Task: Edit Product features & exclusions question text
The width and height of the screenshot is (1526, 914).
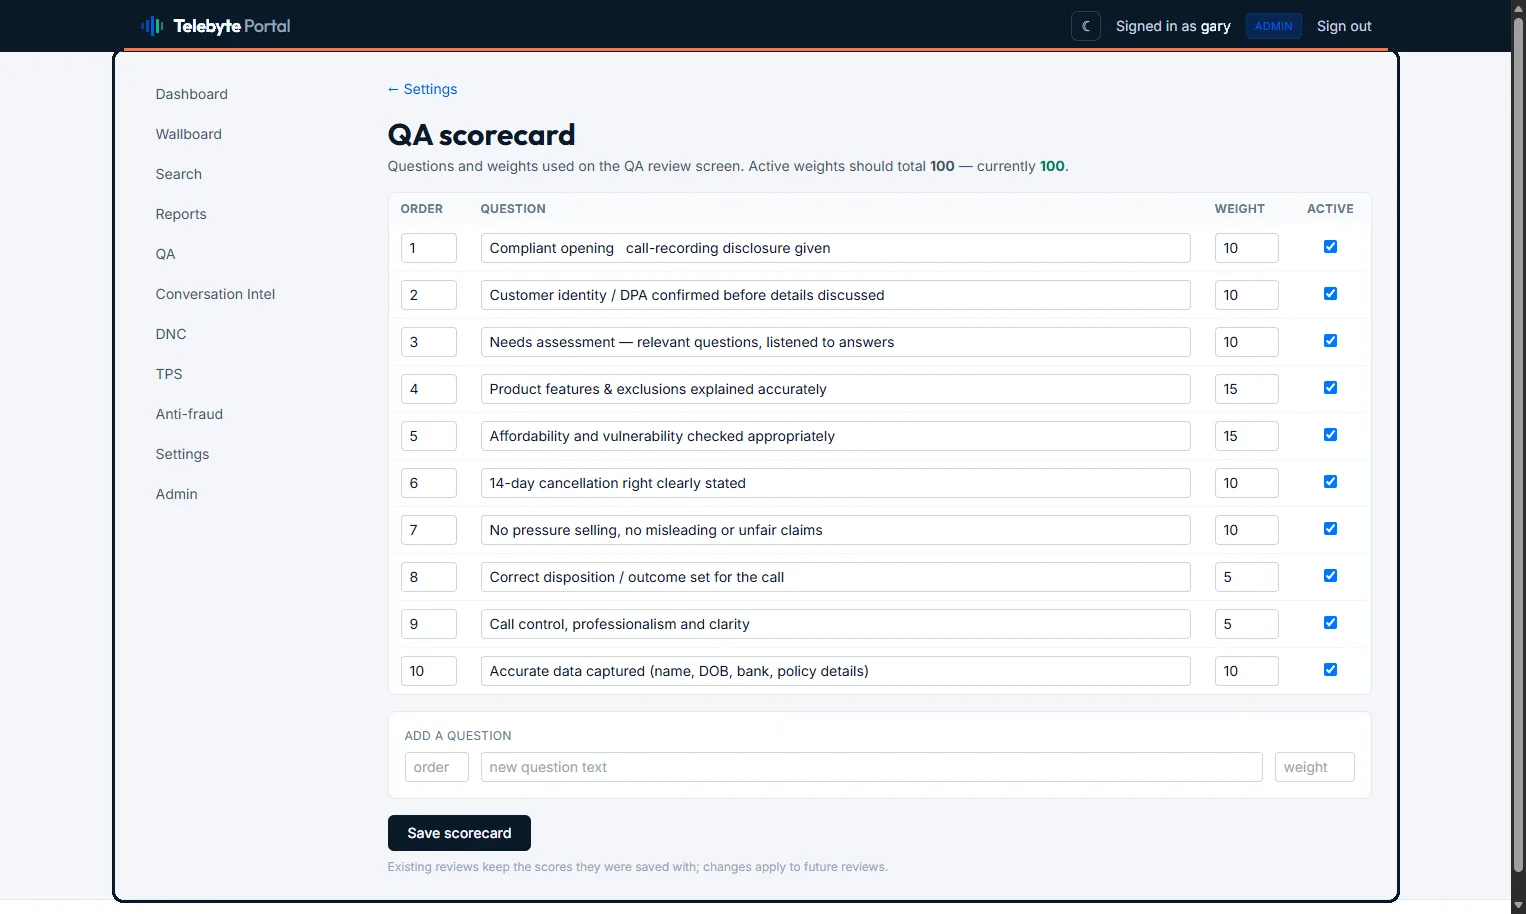Action: (x=835, y=389)
